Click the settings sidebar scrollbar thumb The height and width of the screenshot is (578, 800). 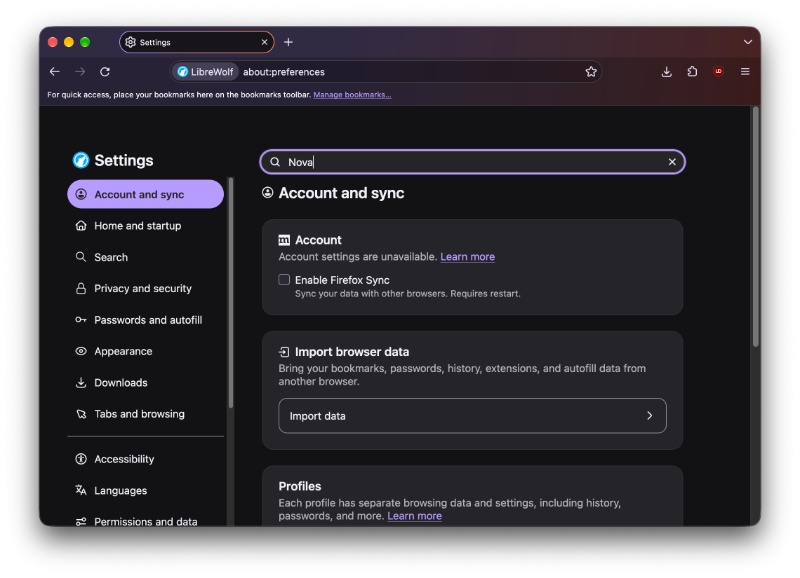pyautogui.click(x=231, y=293)
